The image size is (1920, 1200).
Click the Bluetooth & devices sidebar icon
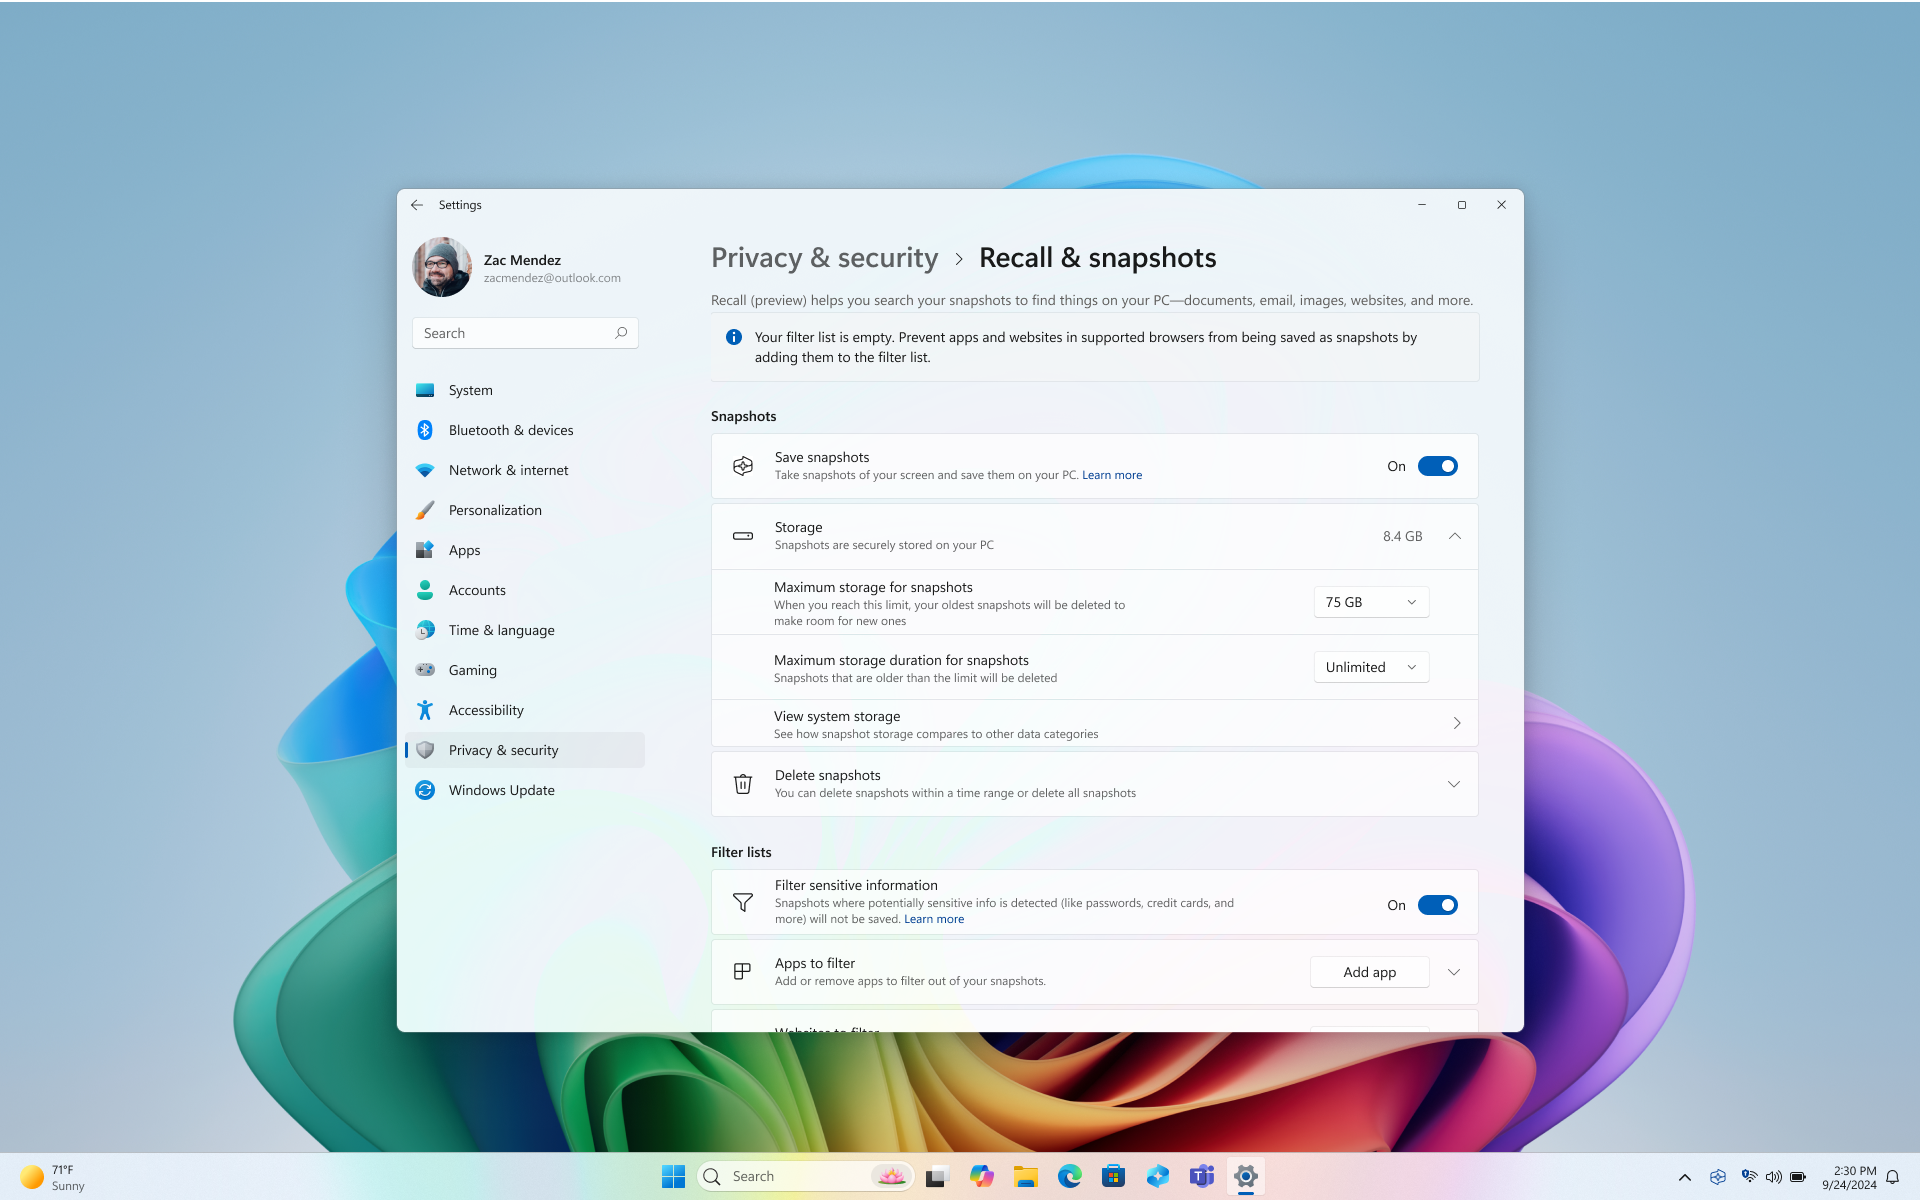(x=426, y=430)
